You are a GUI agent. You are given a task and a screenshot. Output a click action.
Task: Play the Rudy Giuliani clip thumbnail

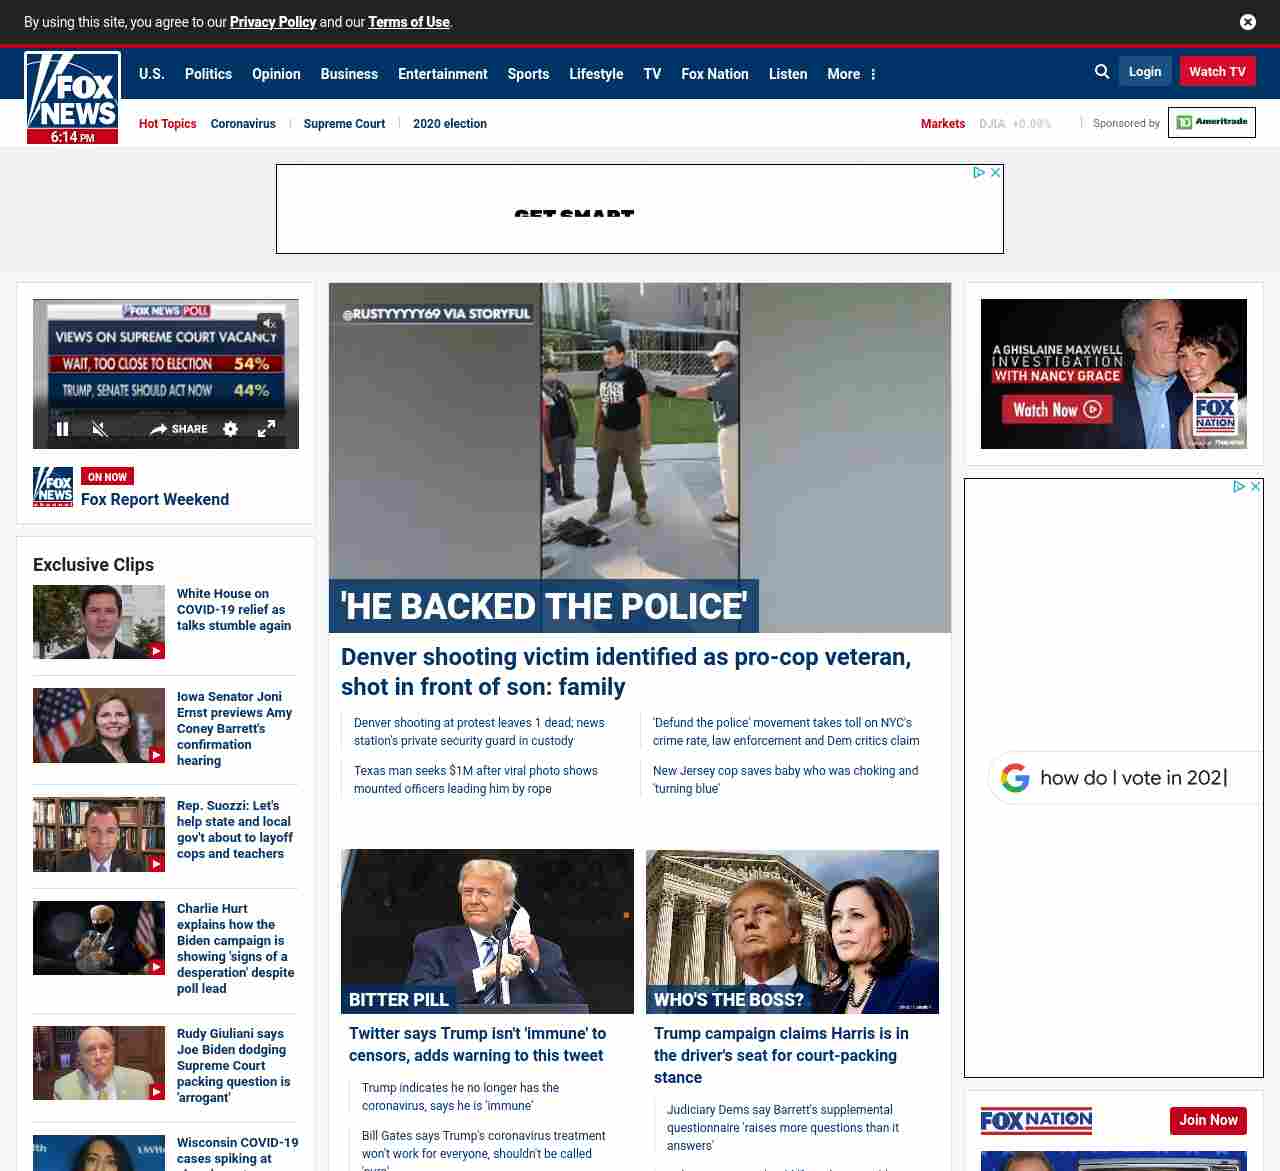[x=99, y=1063]
